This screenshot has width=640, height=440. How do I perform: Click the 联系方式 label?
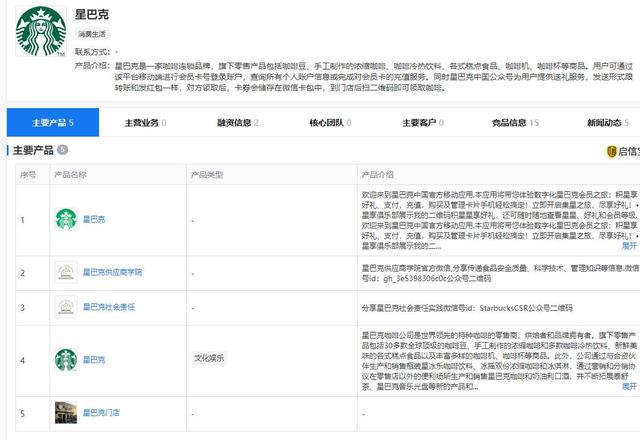click(92, 52)
